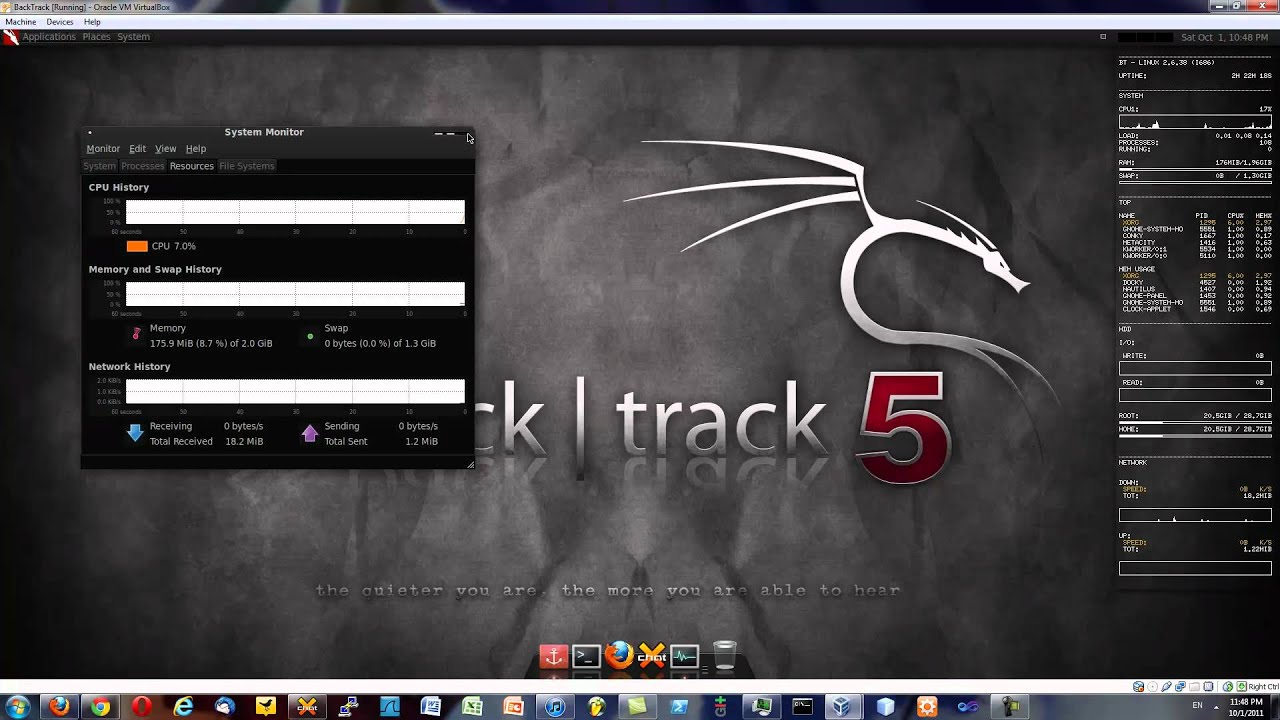Open XChat from the BackTrack dock
Viewport: 1280px width, 720px height.
point(651,656)
